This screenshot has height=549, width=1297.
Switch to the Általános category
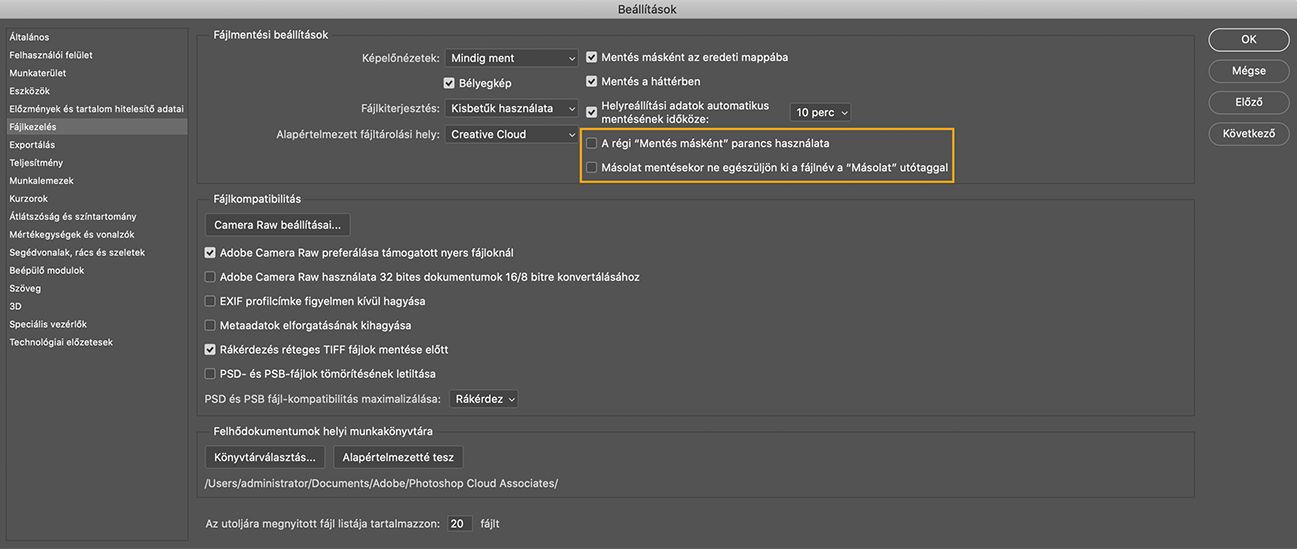[x=29, y=37]
